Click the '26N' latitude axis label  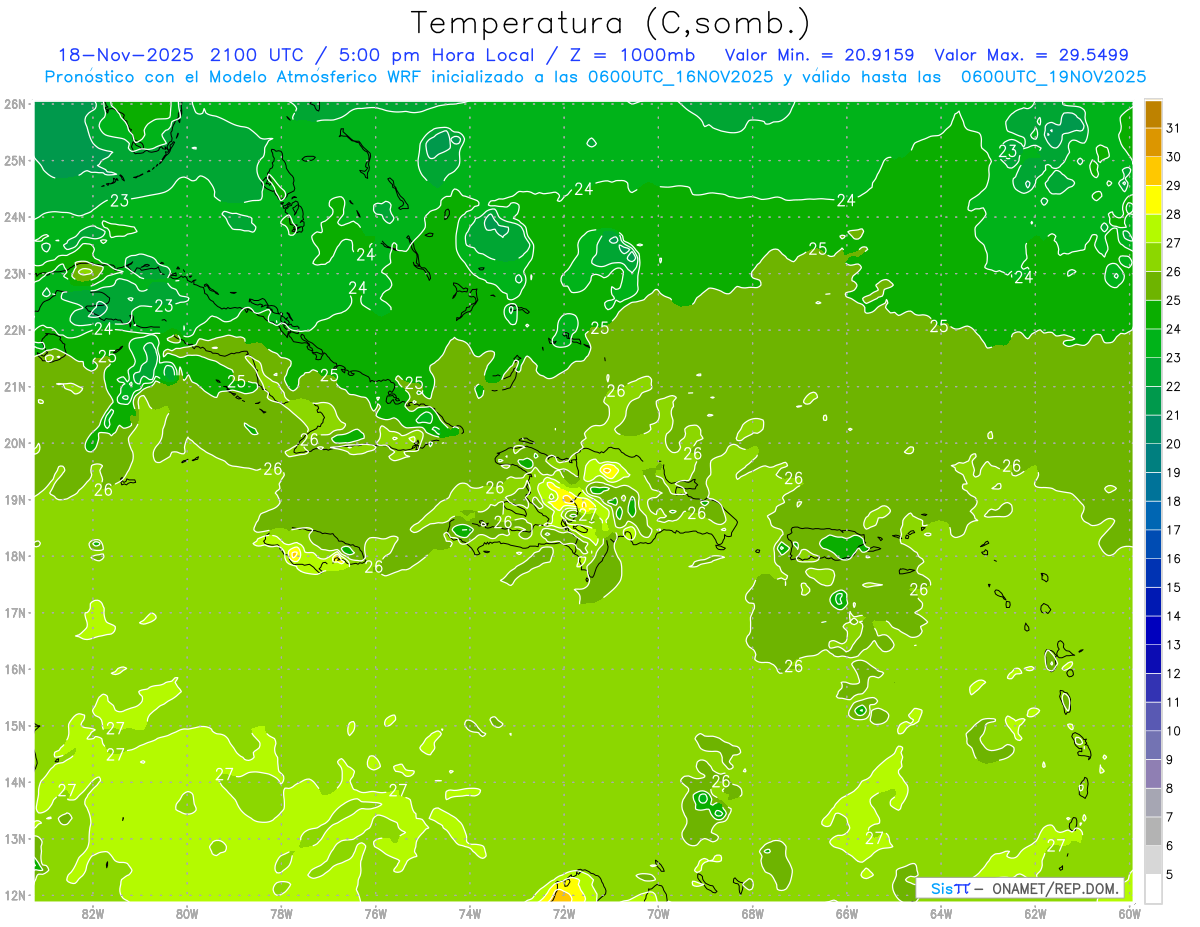click(x=15, y=104)
